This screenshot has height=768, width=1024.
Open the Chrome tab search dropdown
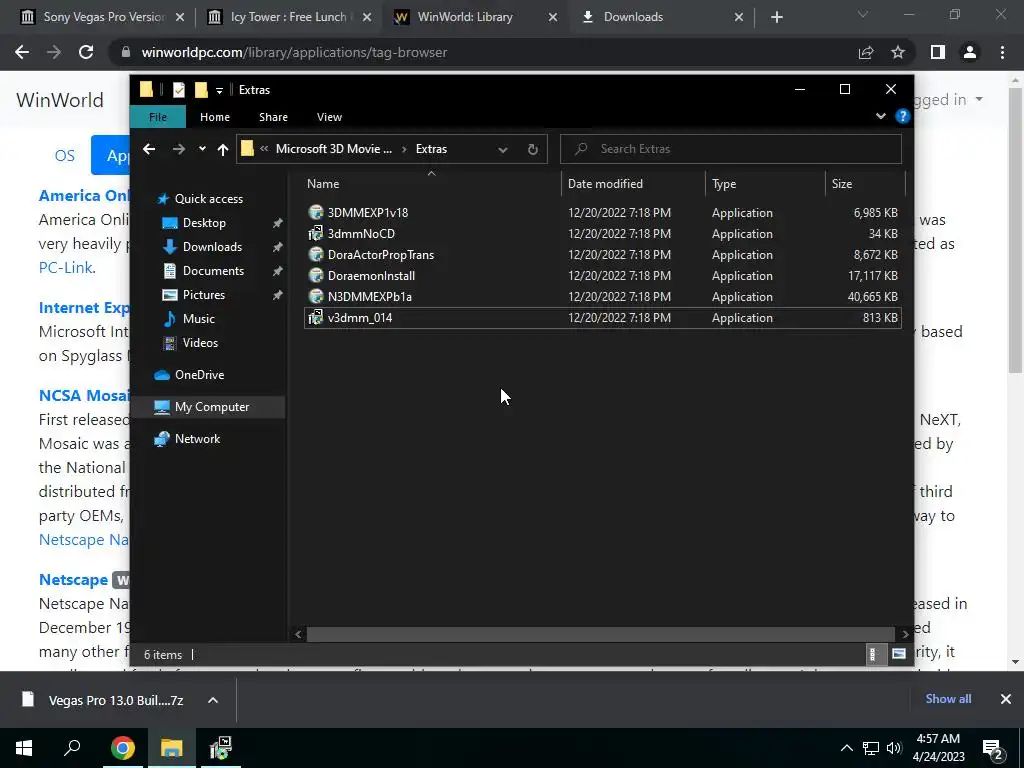coord(863,14)
